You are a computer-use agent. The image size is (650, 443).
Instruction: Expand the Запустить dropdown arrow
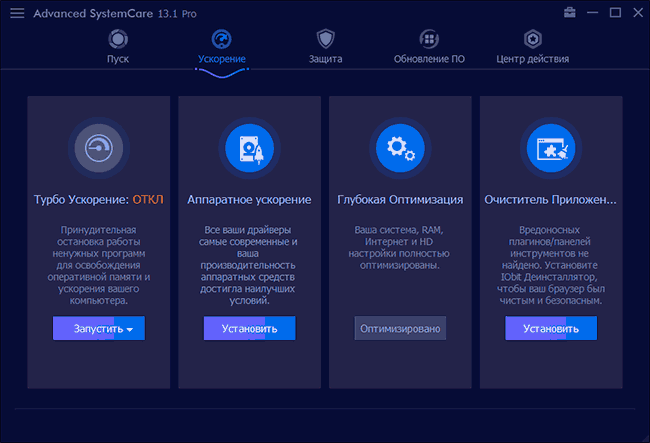[x=130, y=328]
